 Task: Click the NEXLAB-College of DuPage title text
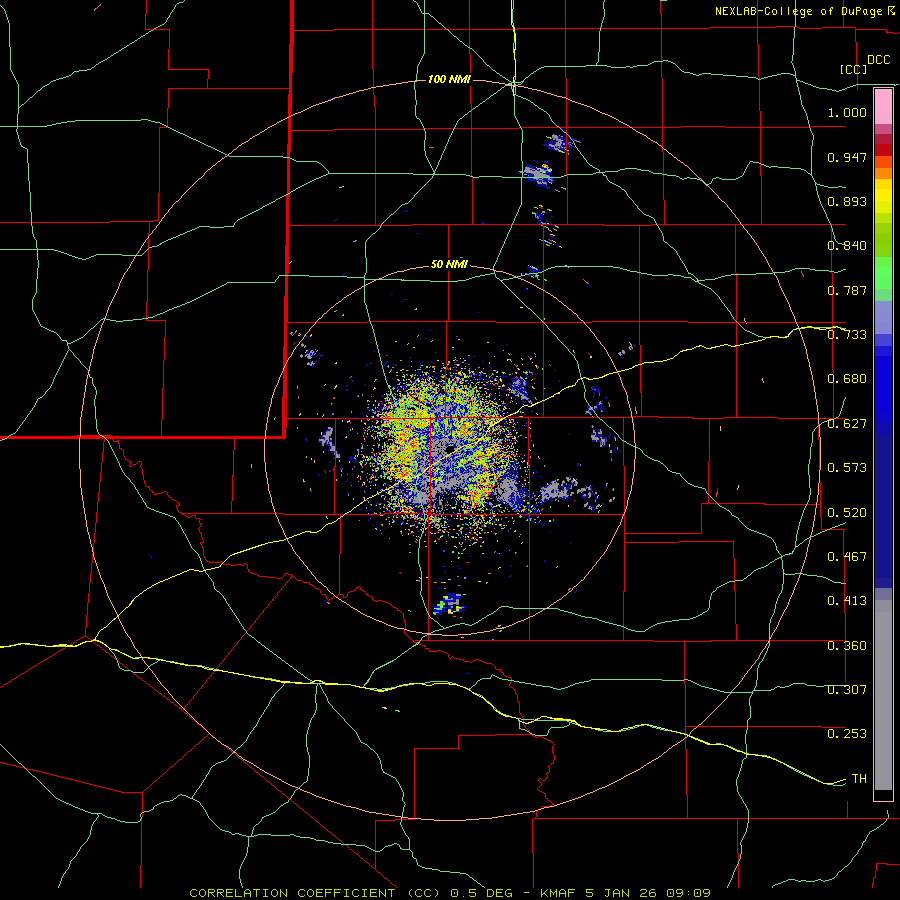coord(798,11)
